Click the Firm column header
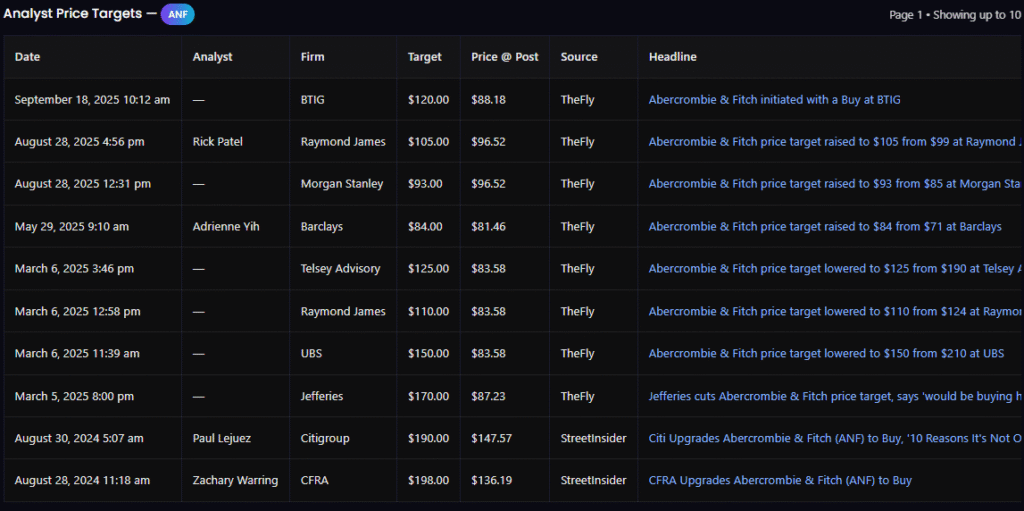 click(x=312, y=57)
